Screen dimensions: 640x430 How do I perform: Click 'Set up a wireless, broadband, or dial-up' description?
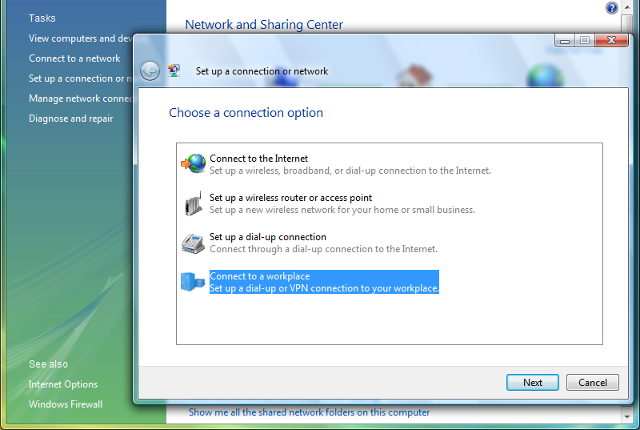click(350, 171)
